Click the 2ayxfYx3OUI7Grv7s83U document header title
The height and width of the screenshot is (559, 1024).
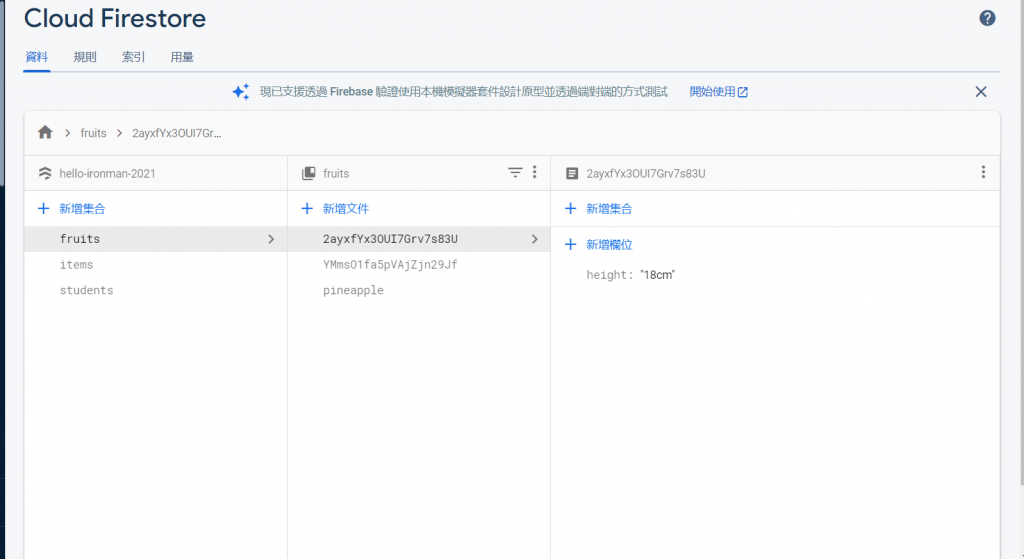(x=645, y=174)
